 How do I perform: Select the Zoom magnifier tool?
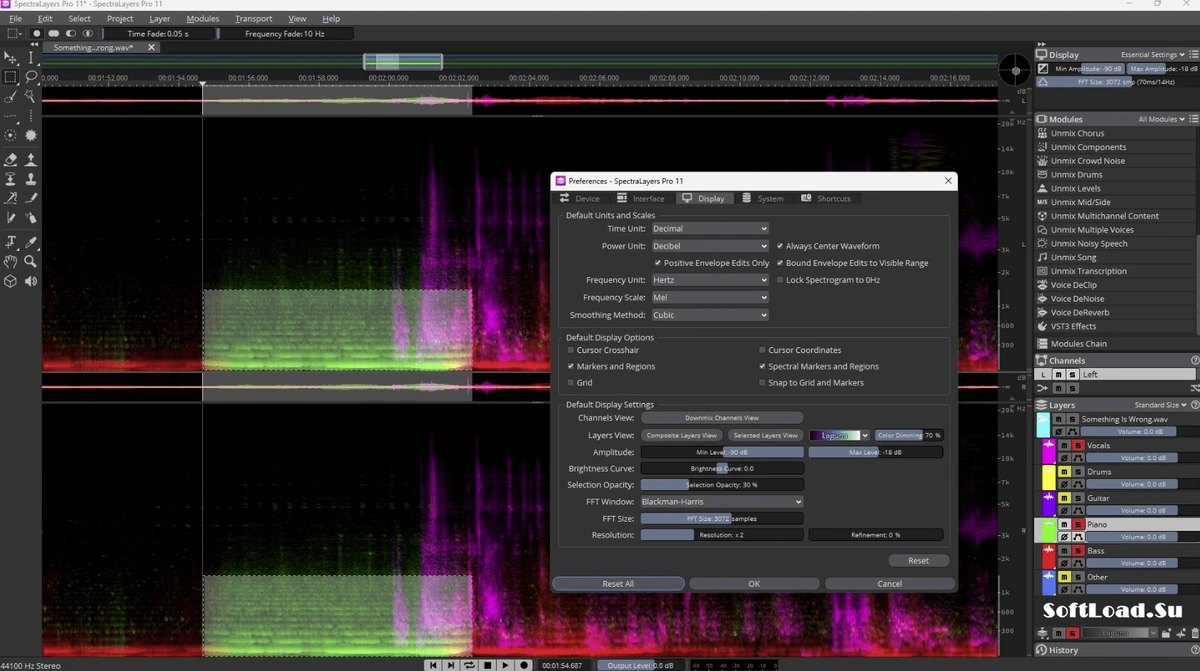tap(31, 261)
